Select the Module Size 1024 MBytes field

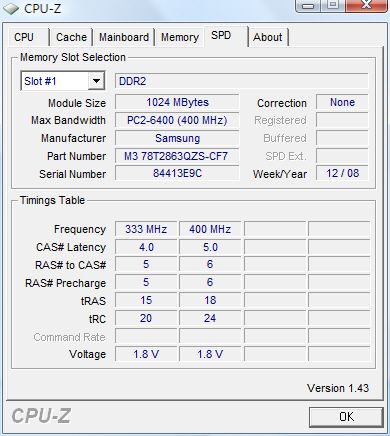(177, 102)
